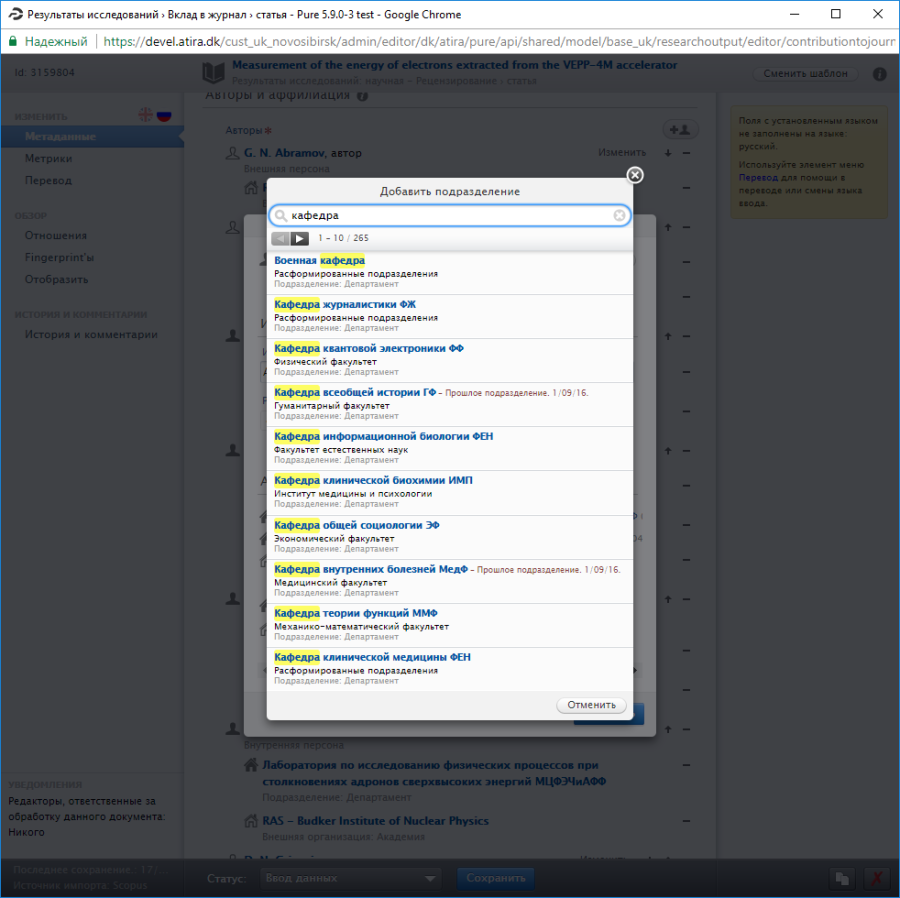Open the Статус dropdown Ввод данных
The width and height of the screenshot is (900, 898).
point(350,878)
